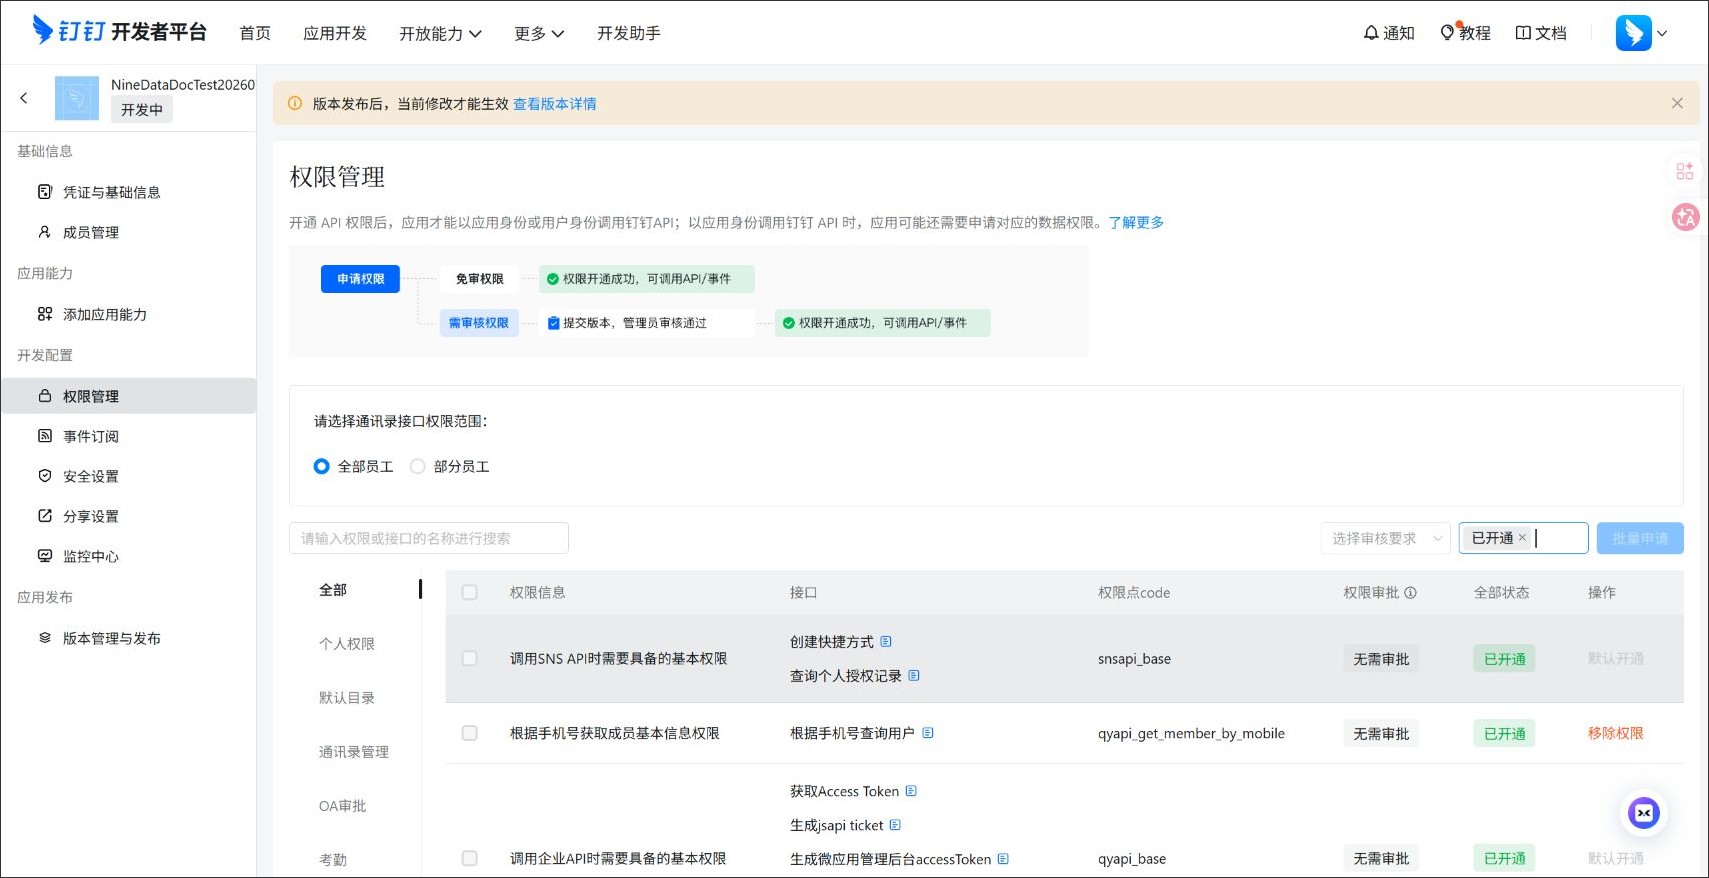This screenshot has height=878, width=1709.
Task: Click the 批量申请 button
Action: click(1640, 538)
